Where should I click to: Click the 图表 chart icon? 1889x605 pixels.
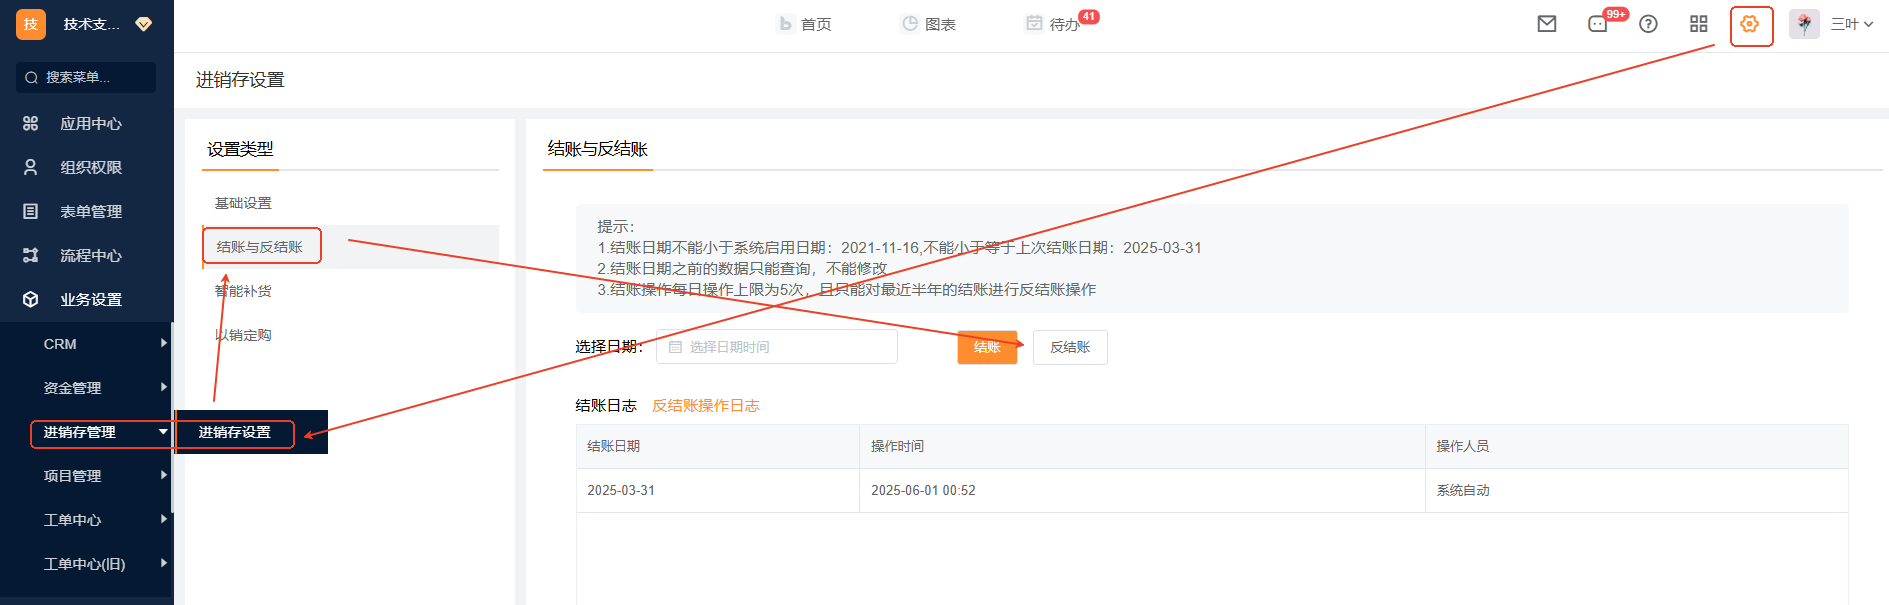click(x=909, y=23)
